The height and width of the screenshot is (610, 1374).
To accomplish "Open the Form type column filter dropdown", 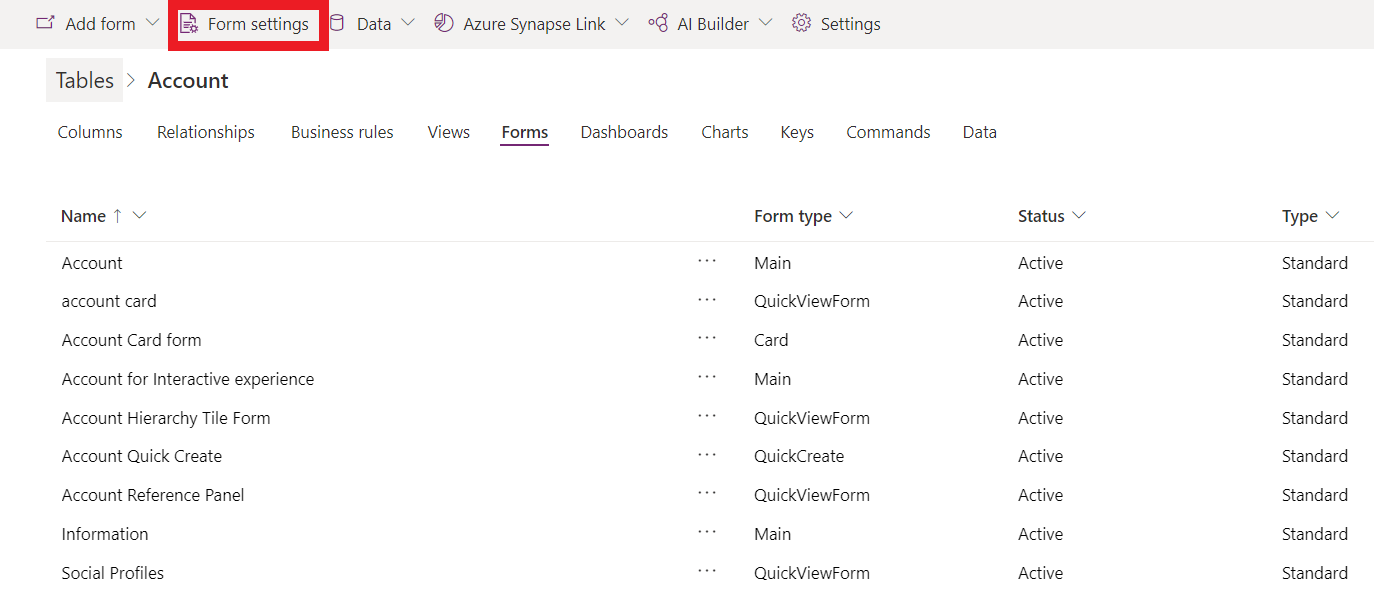I will (x=846, y=216).
